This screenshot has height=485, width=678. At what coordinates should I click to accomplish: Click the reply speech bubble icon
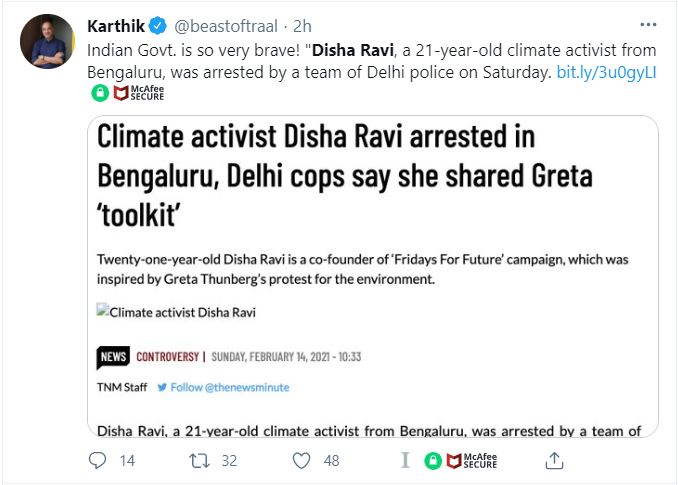[x=97, y=461]
